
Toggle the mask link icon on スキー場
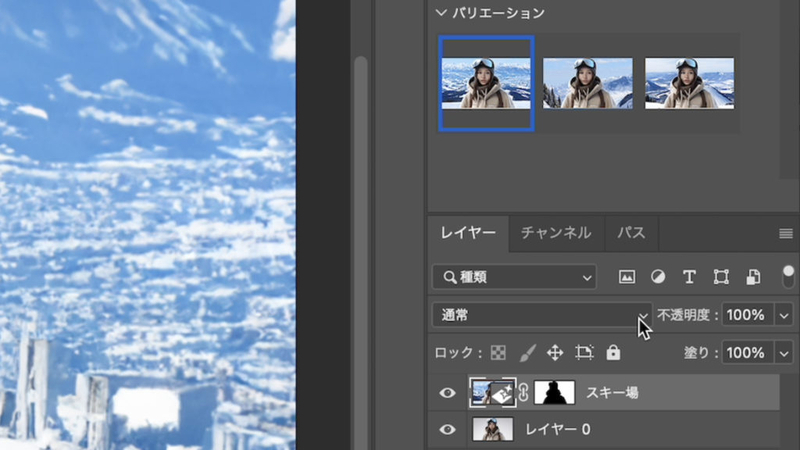523,393
